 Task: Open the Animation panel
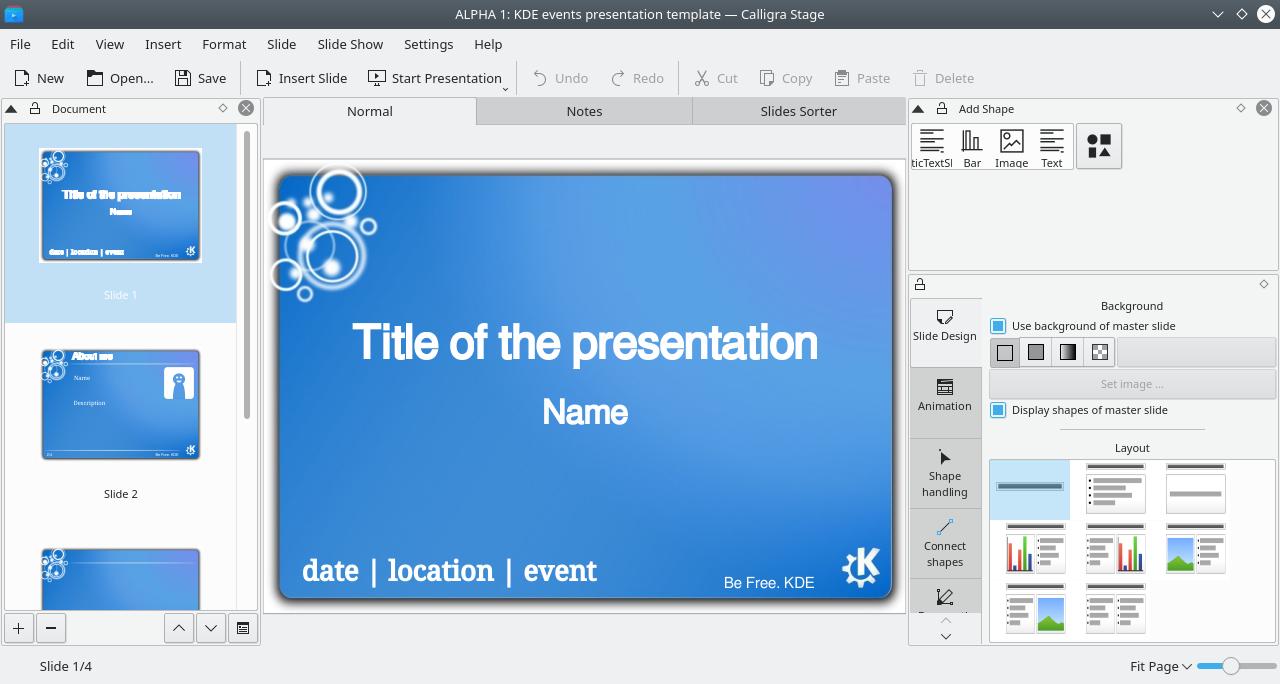click(944, 394)
